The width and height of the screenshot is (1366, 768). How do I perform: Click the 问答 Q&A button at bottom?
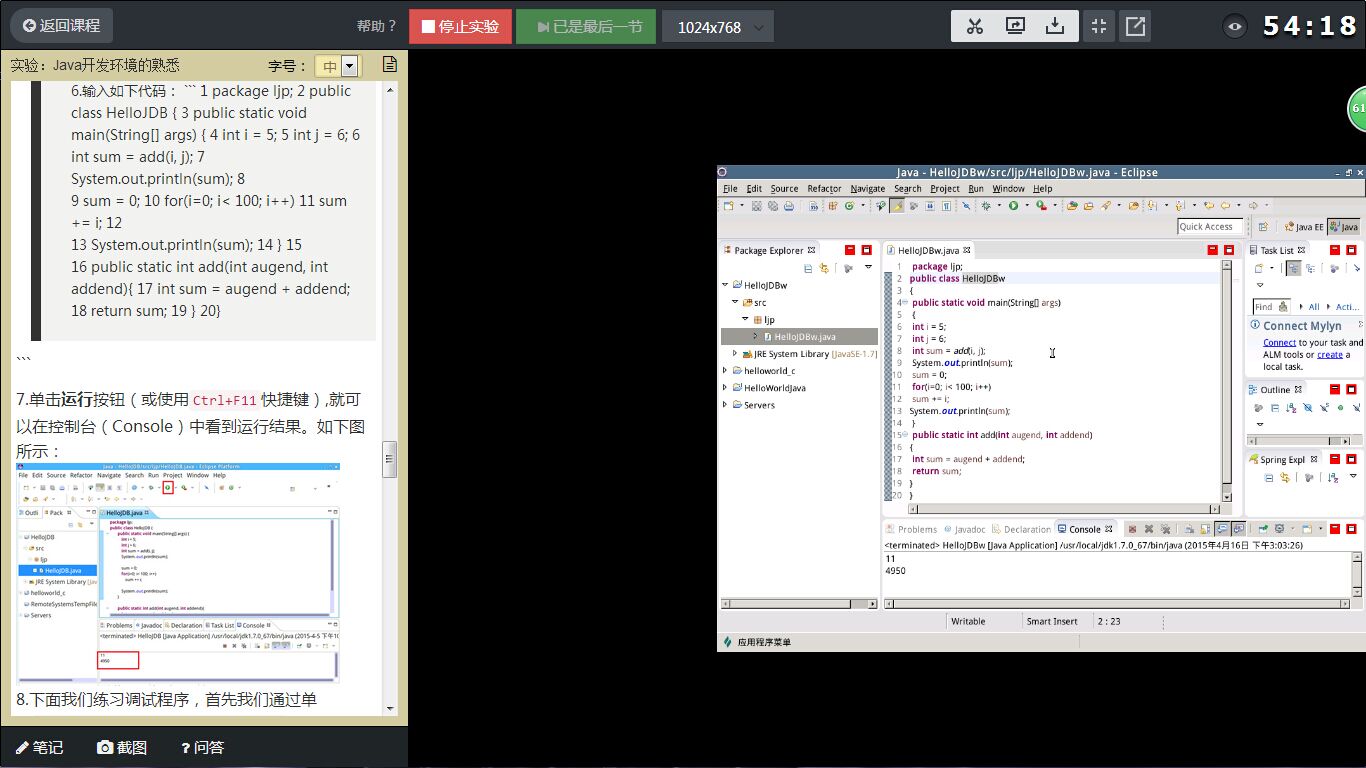coord(203,747)
